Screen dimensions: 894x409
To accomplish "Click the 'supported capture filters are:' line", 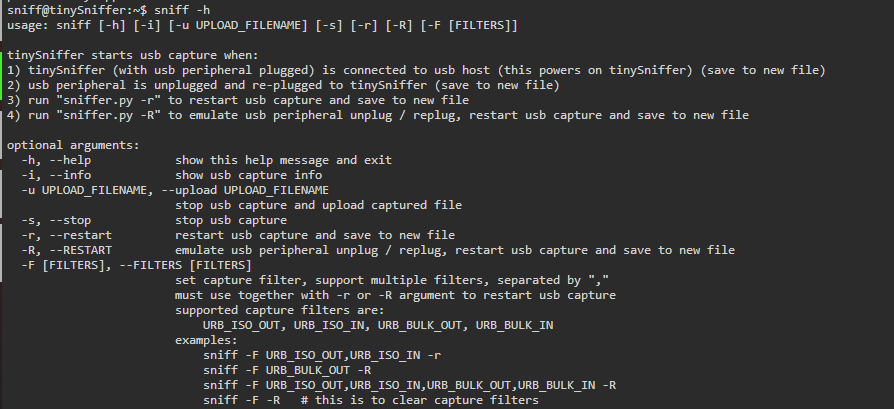I will (280, 310).
